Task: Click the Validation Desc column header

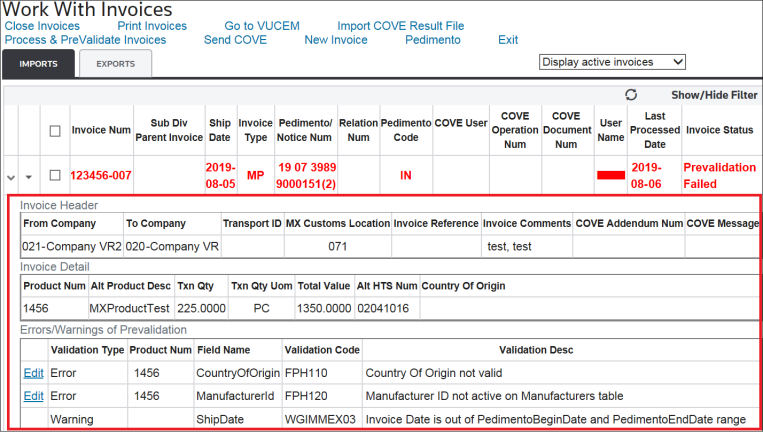Action: coord(536,350)
